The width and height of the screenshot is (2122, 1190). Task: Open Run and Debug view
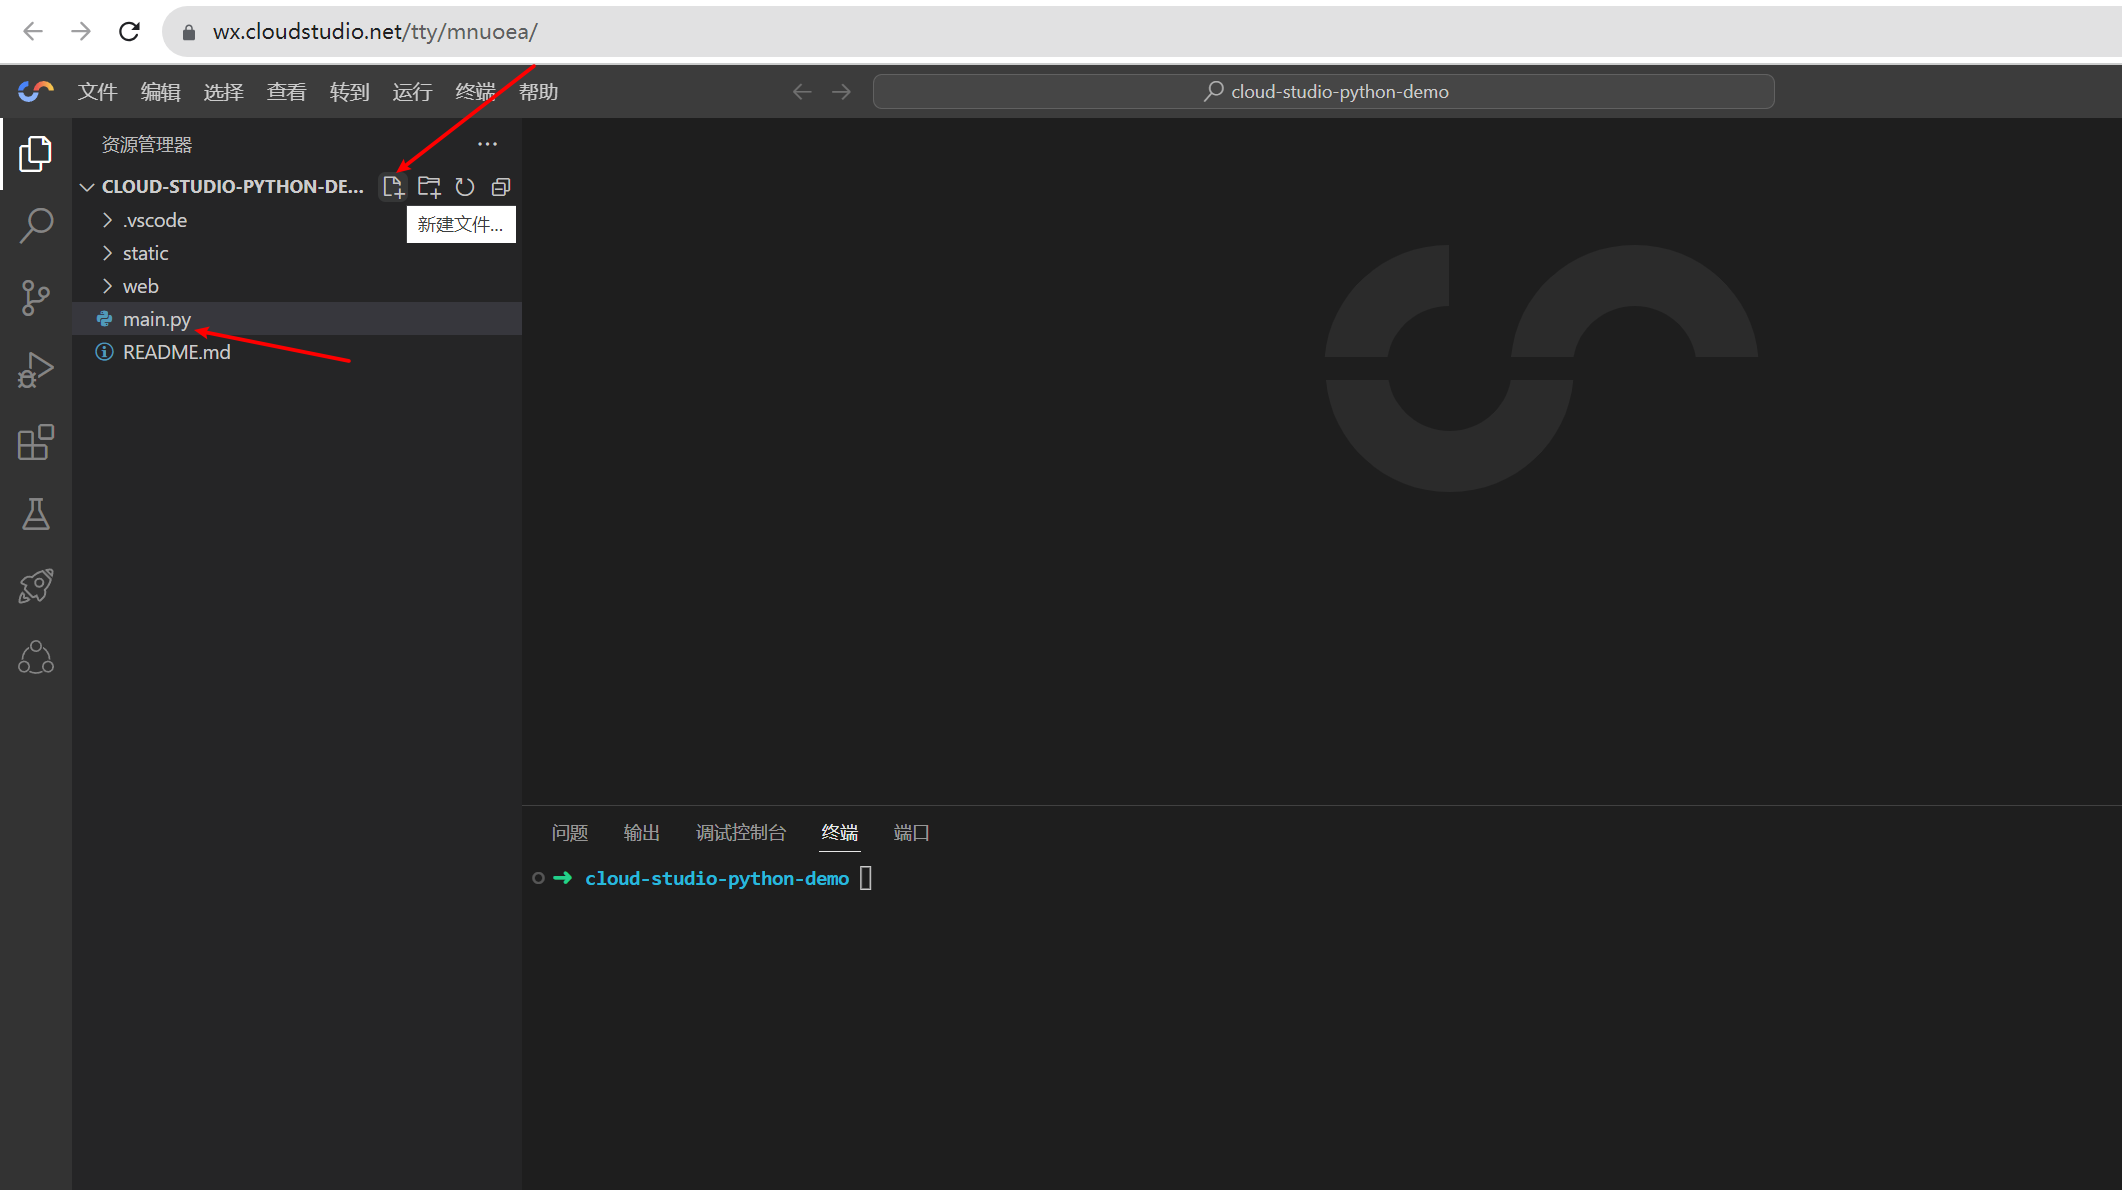[36, 370]
